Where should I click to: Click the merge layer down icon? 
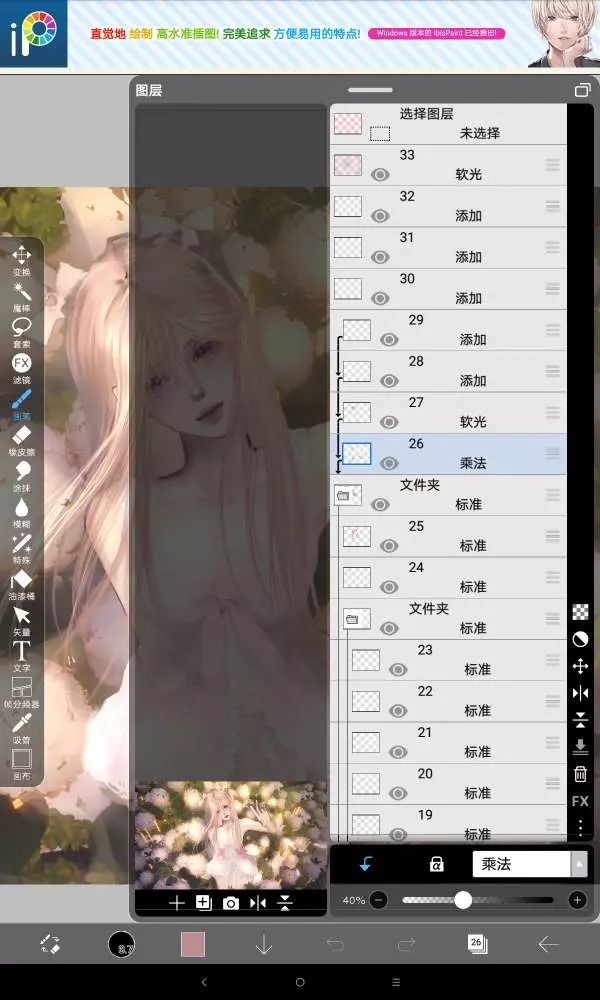click(580, 747)
